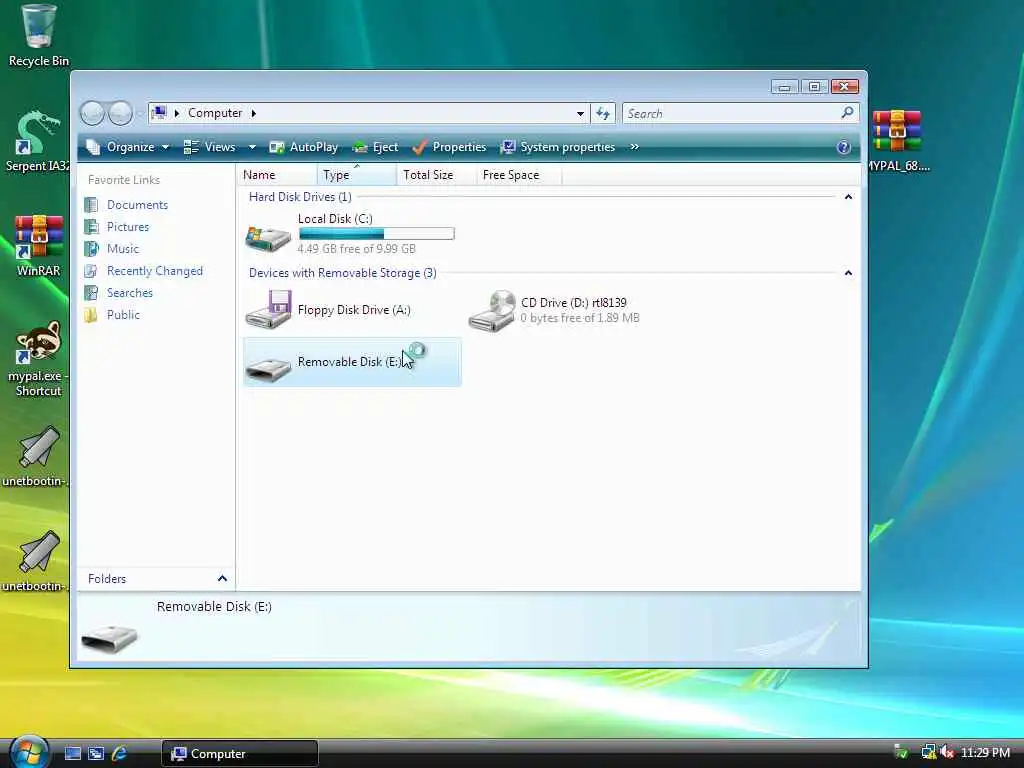The image size is (1024, 768).
Task: Click the Forward navigation arrow button
Action: click(120, 114)
